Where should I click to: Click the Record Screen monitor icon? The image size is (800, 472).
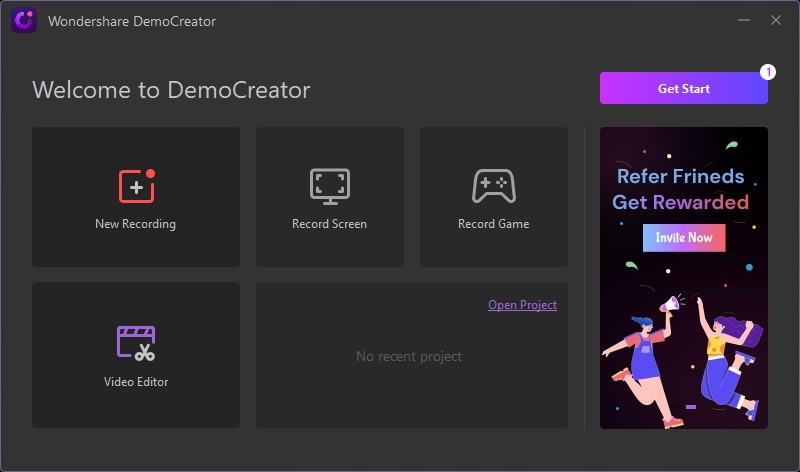(330, 186)
